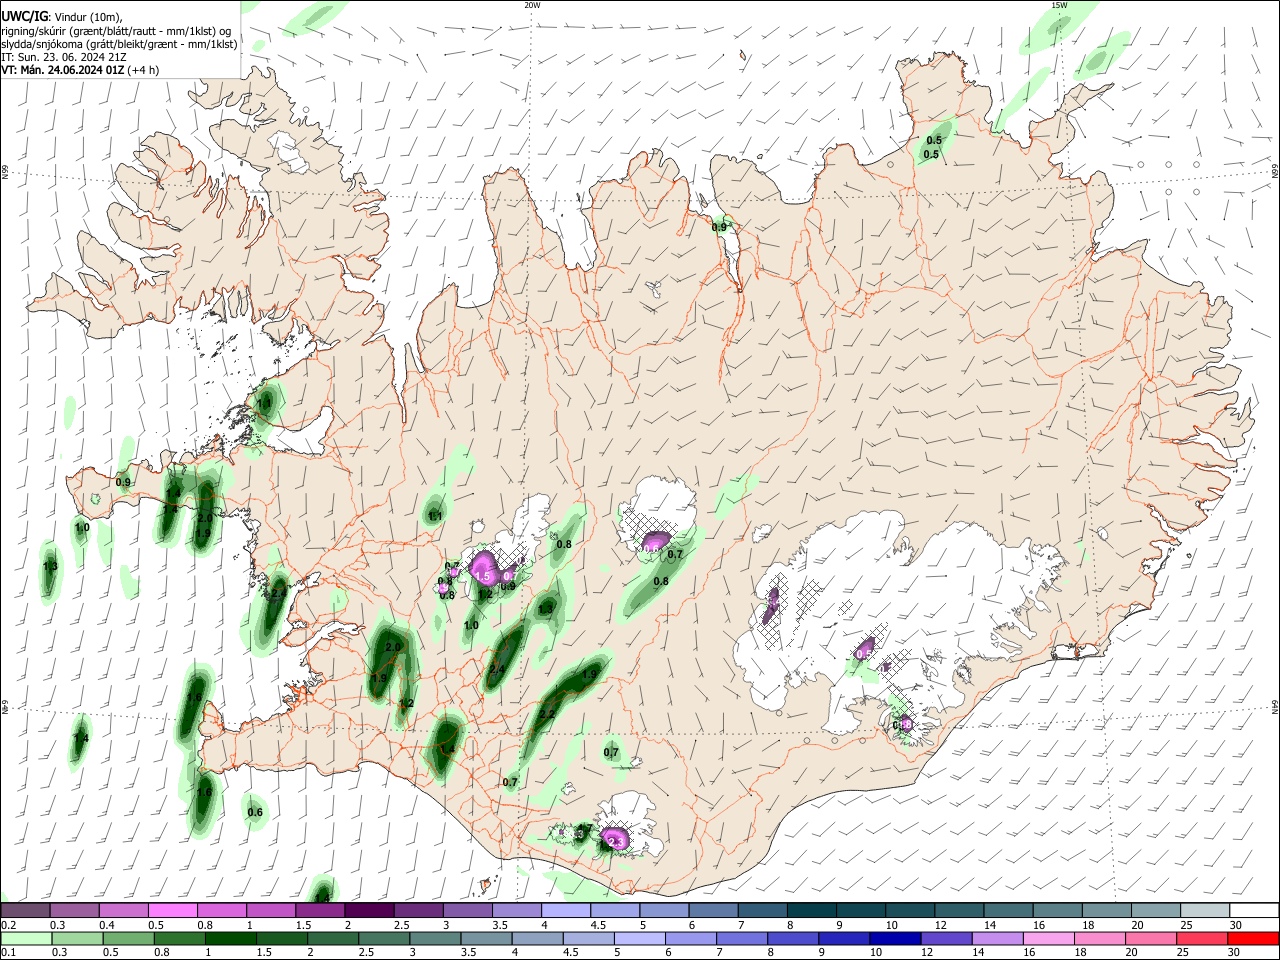Pick the medium green 0.5–0.8 swatch, lower row
This screenshot has height=960, width=1280.
[x=127, y=939]
